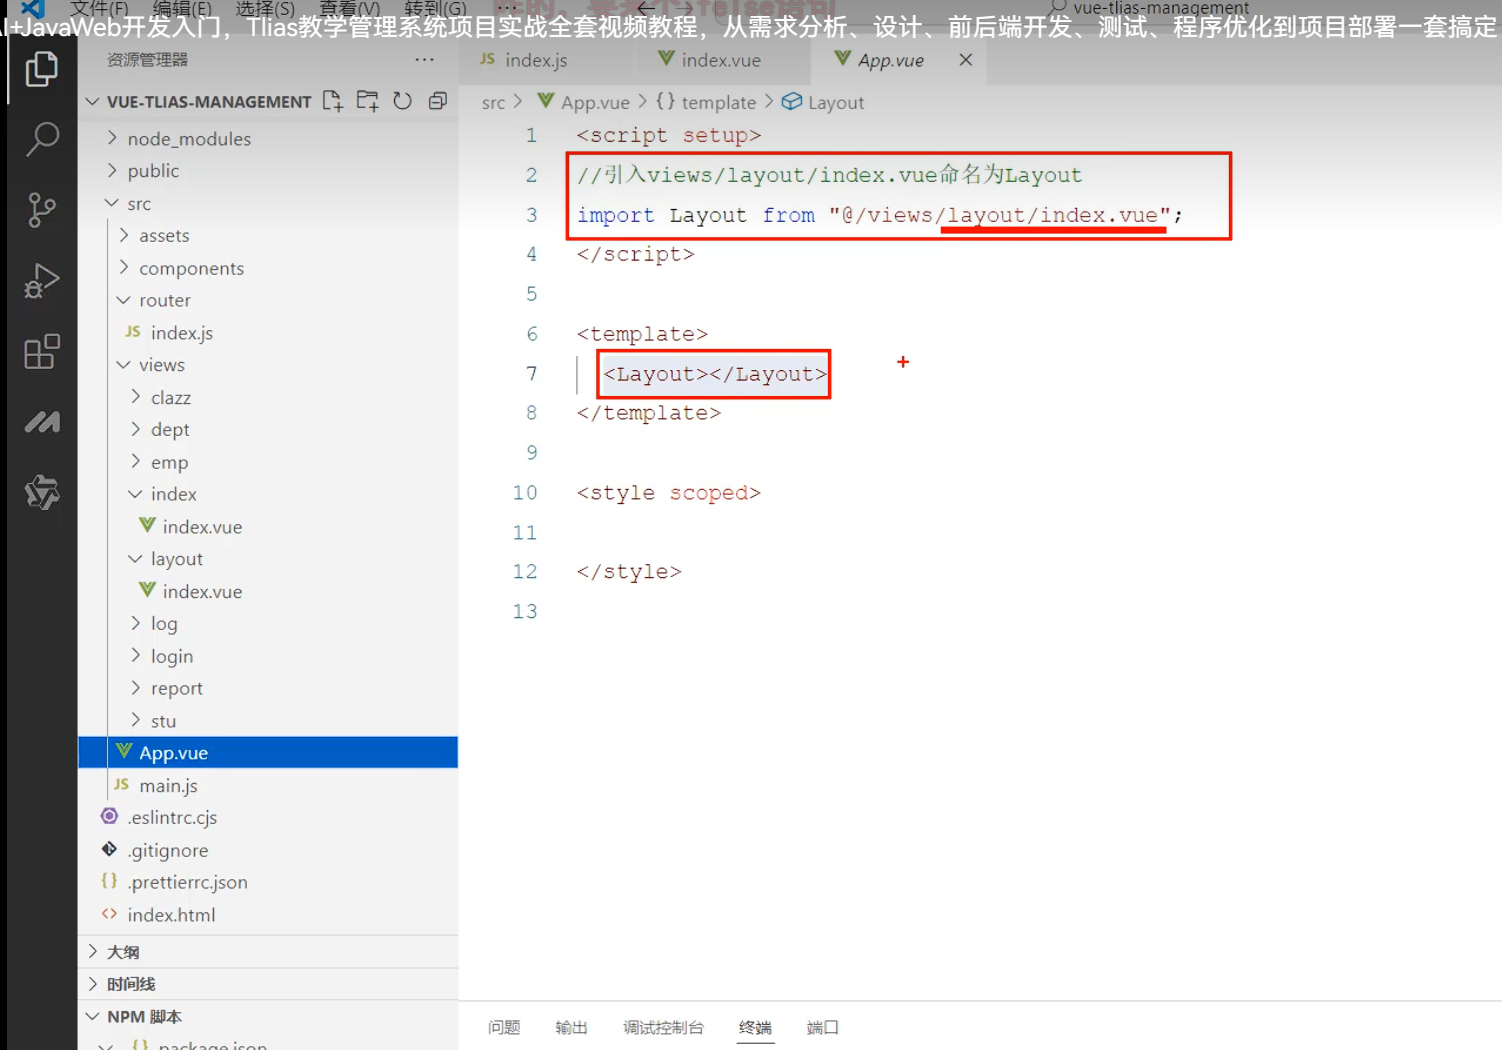Expand the node_modules folder
The height and width of the screenshot is (1050, 1502).
point(188,139)
